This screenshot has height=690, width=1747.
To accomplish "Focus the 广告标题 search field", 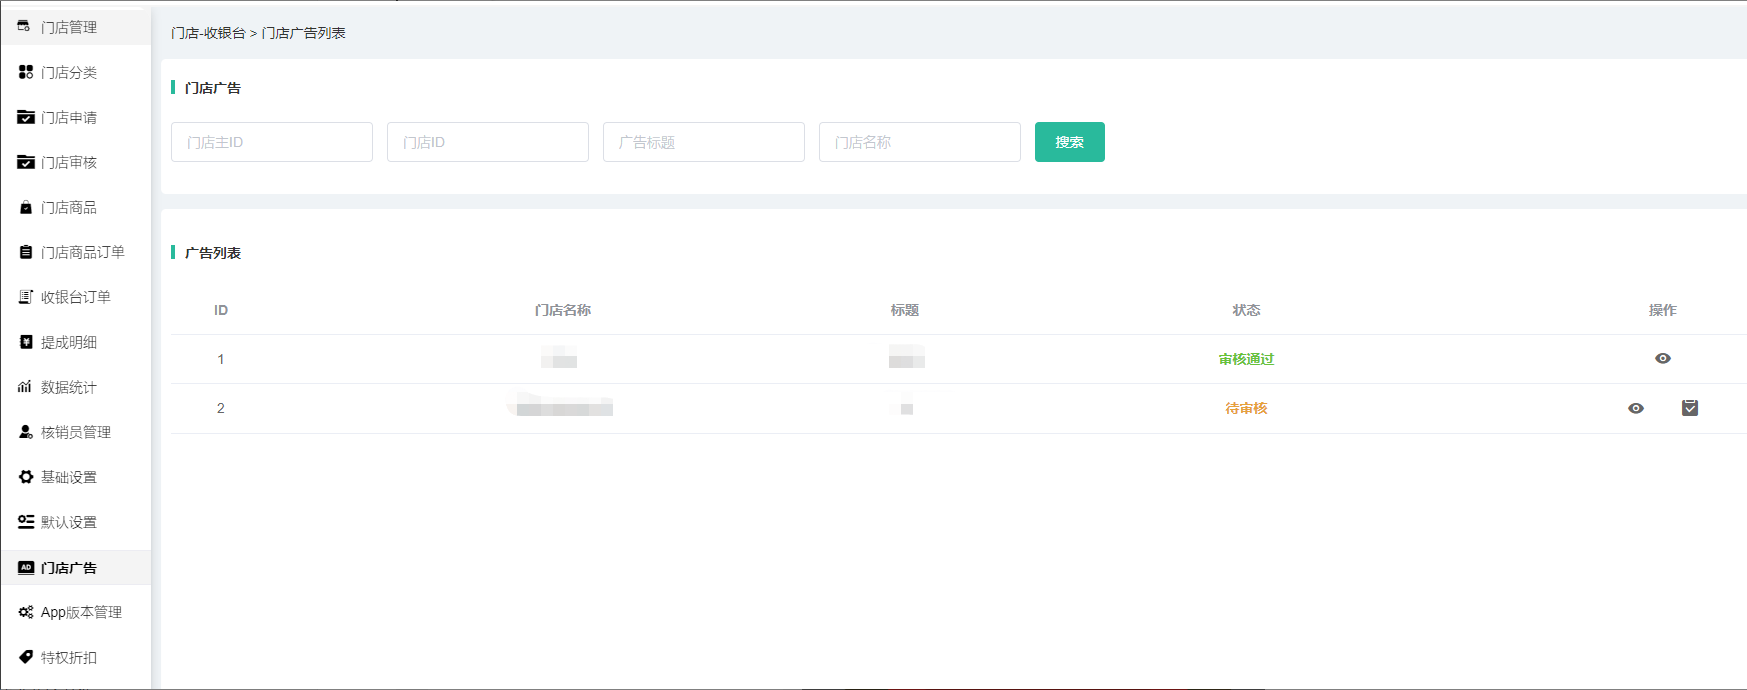I will point(704,142).
